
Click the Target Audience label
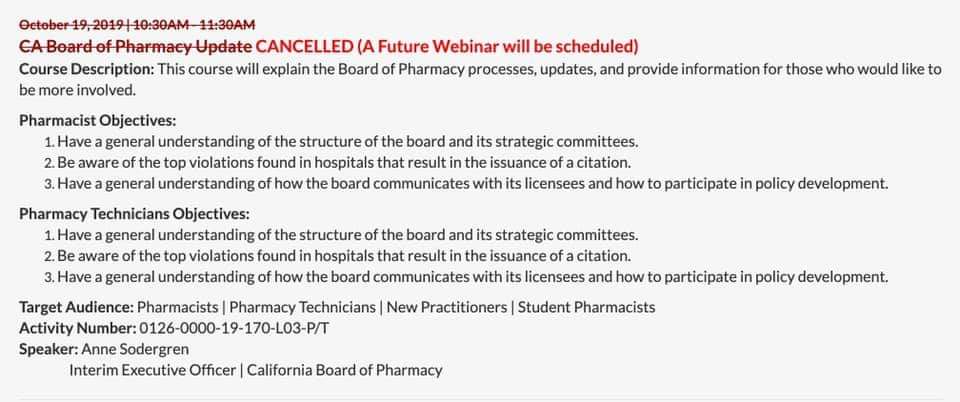click(x=77, y=307)
